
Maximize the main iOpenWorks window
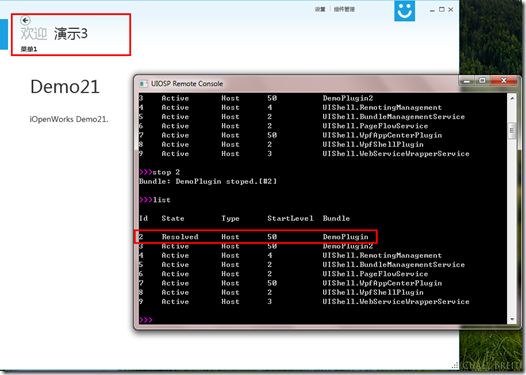click(442, 10)
